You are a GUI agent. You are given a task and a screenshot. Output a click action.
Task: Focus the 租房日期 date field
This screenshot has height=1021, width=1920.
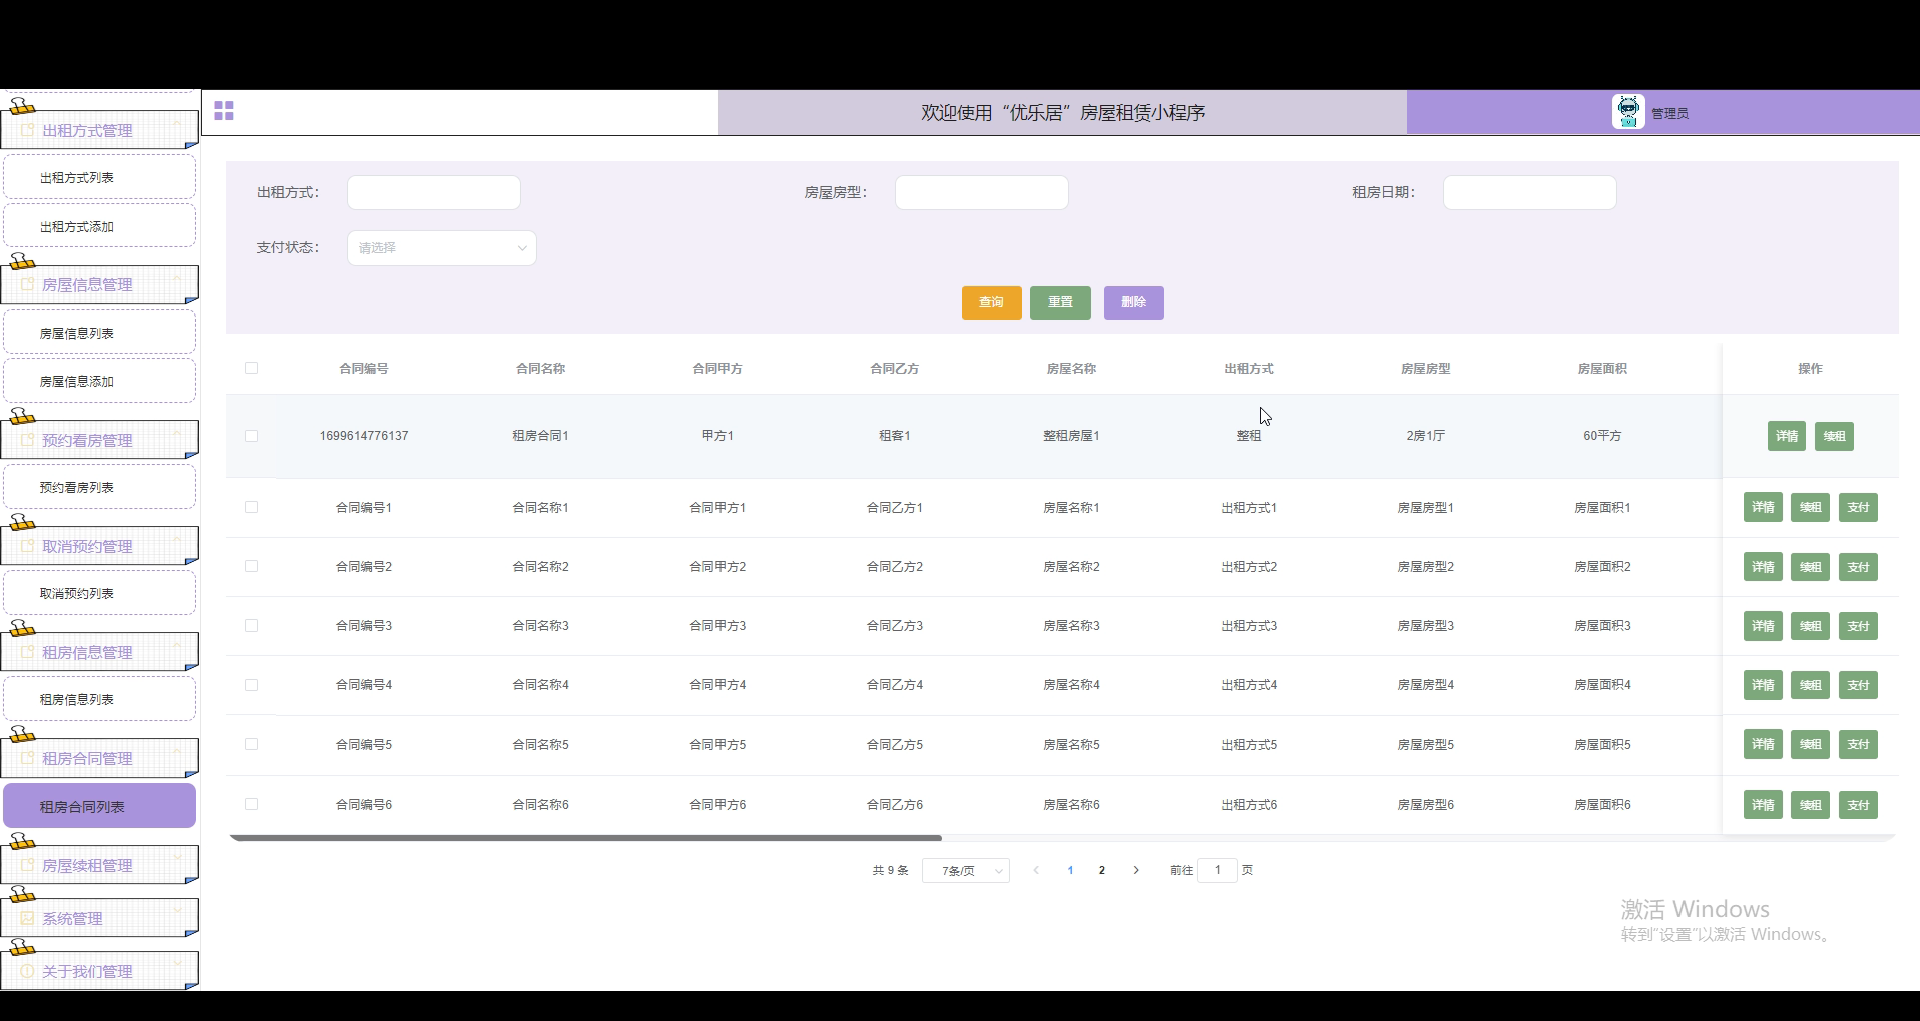[x=1530, y=192]
